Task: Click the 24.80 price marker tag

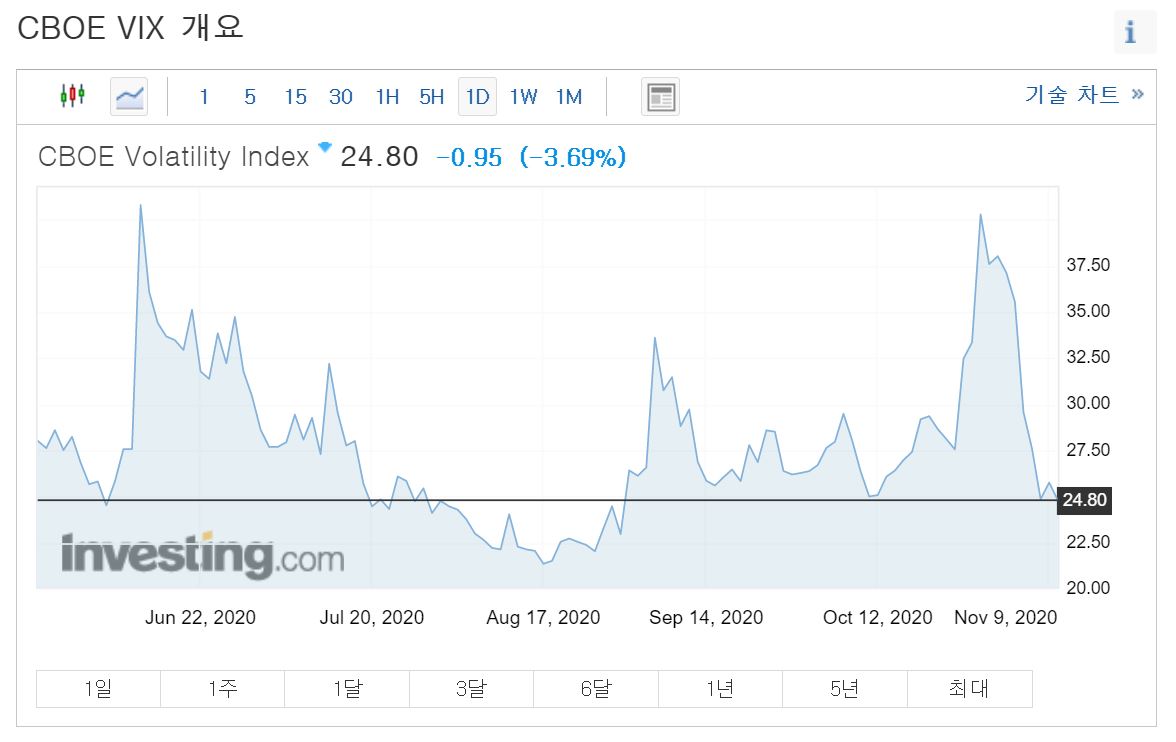Action: (1084, 500)
